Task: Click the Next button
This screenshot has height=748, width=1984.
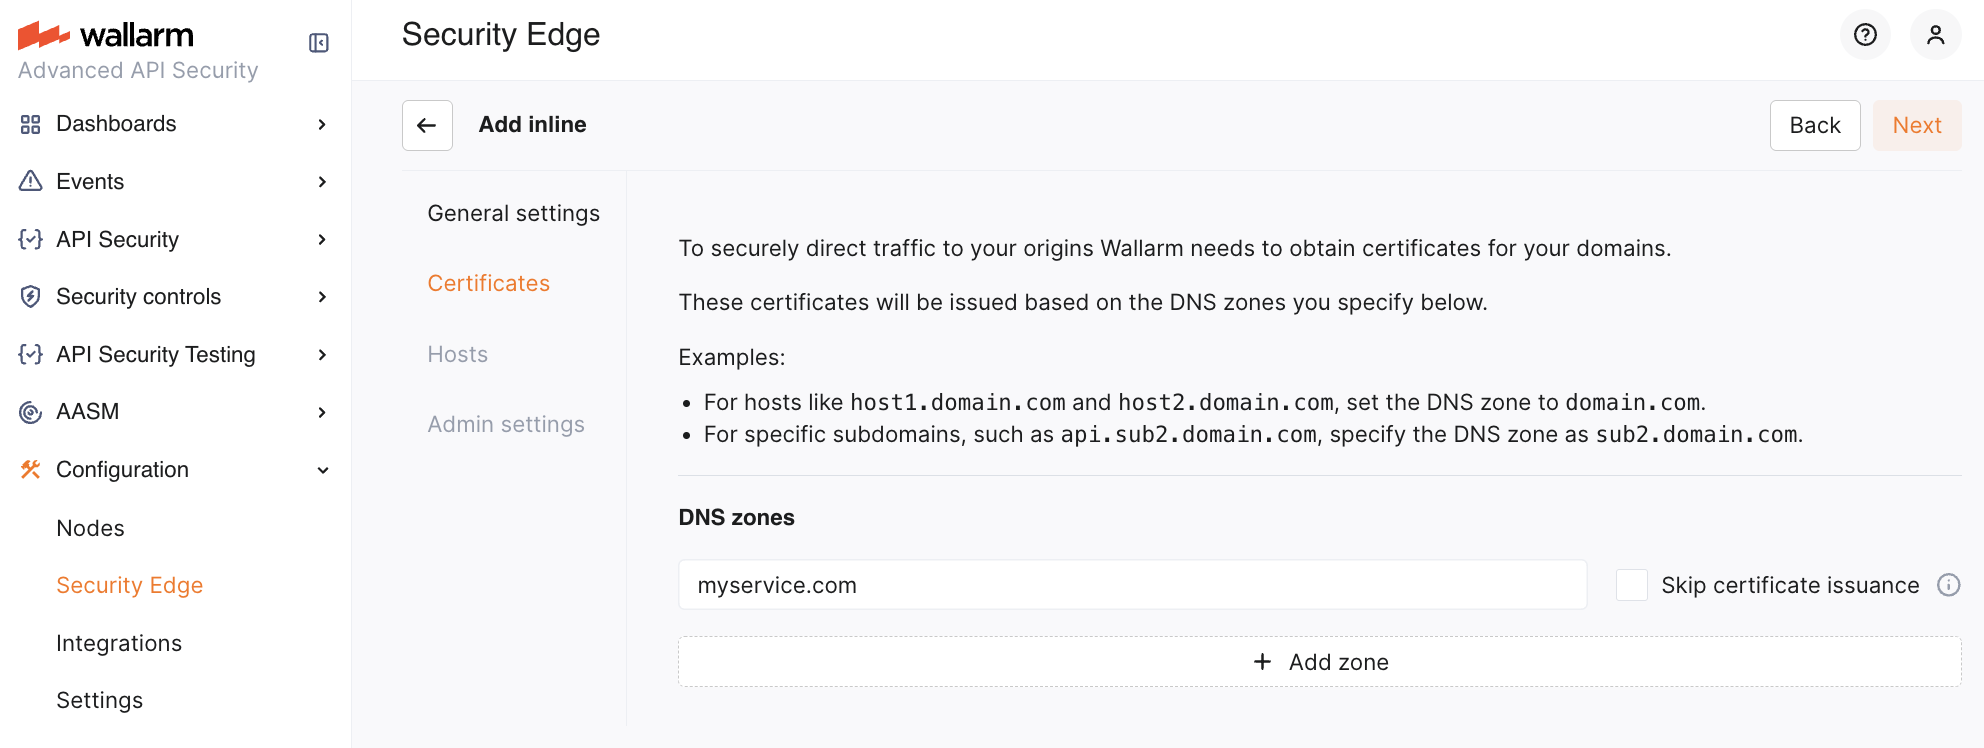Action: 1916,125
